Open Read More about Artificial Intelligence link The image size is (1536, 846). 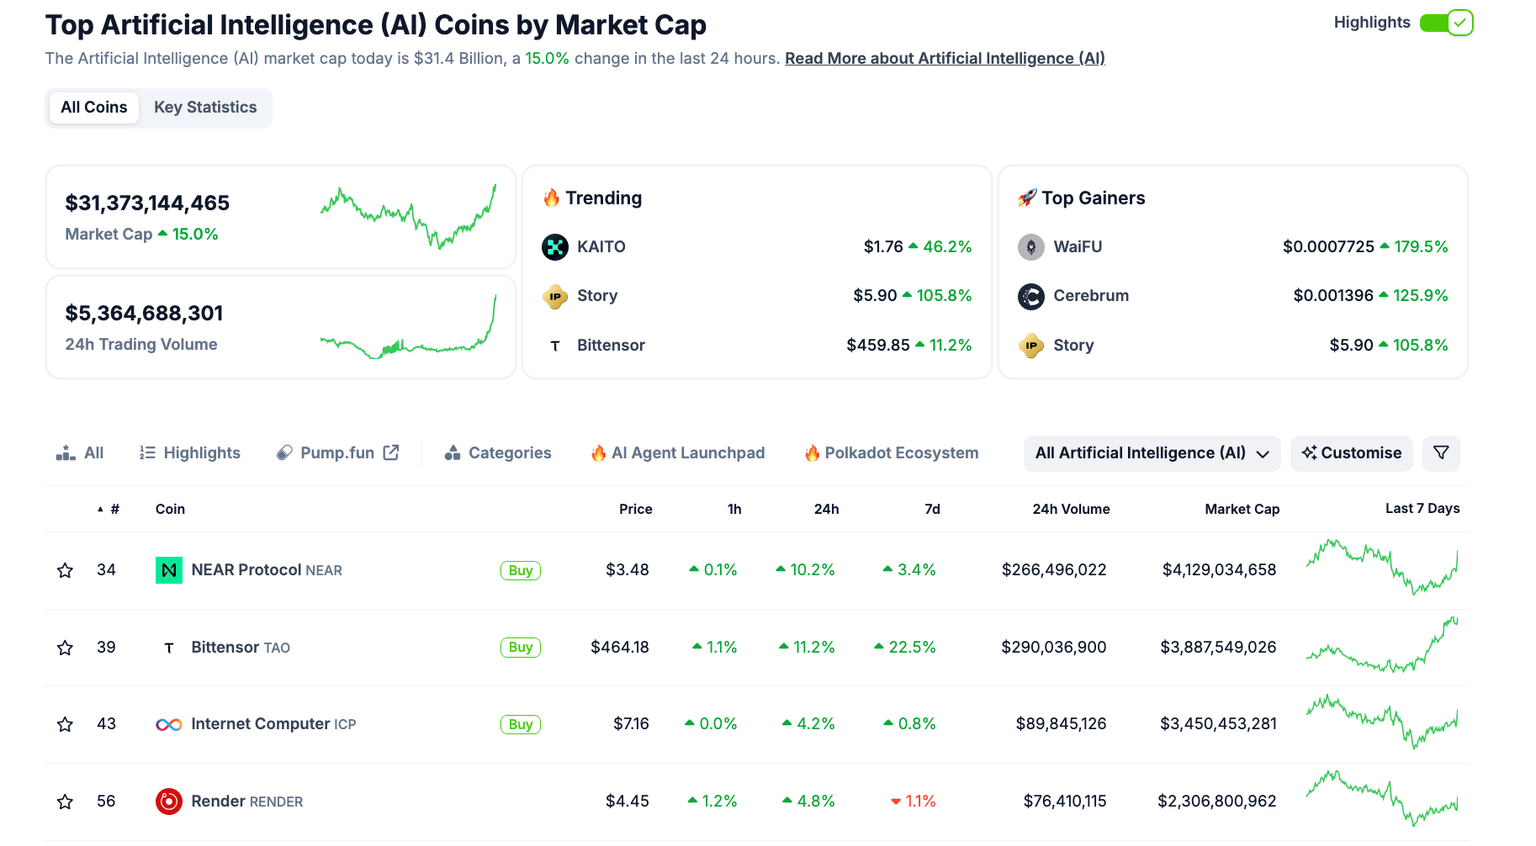(x=944, y=58)
